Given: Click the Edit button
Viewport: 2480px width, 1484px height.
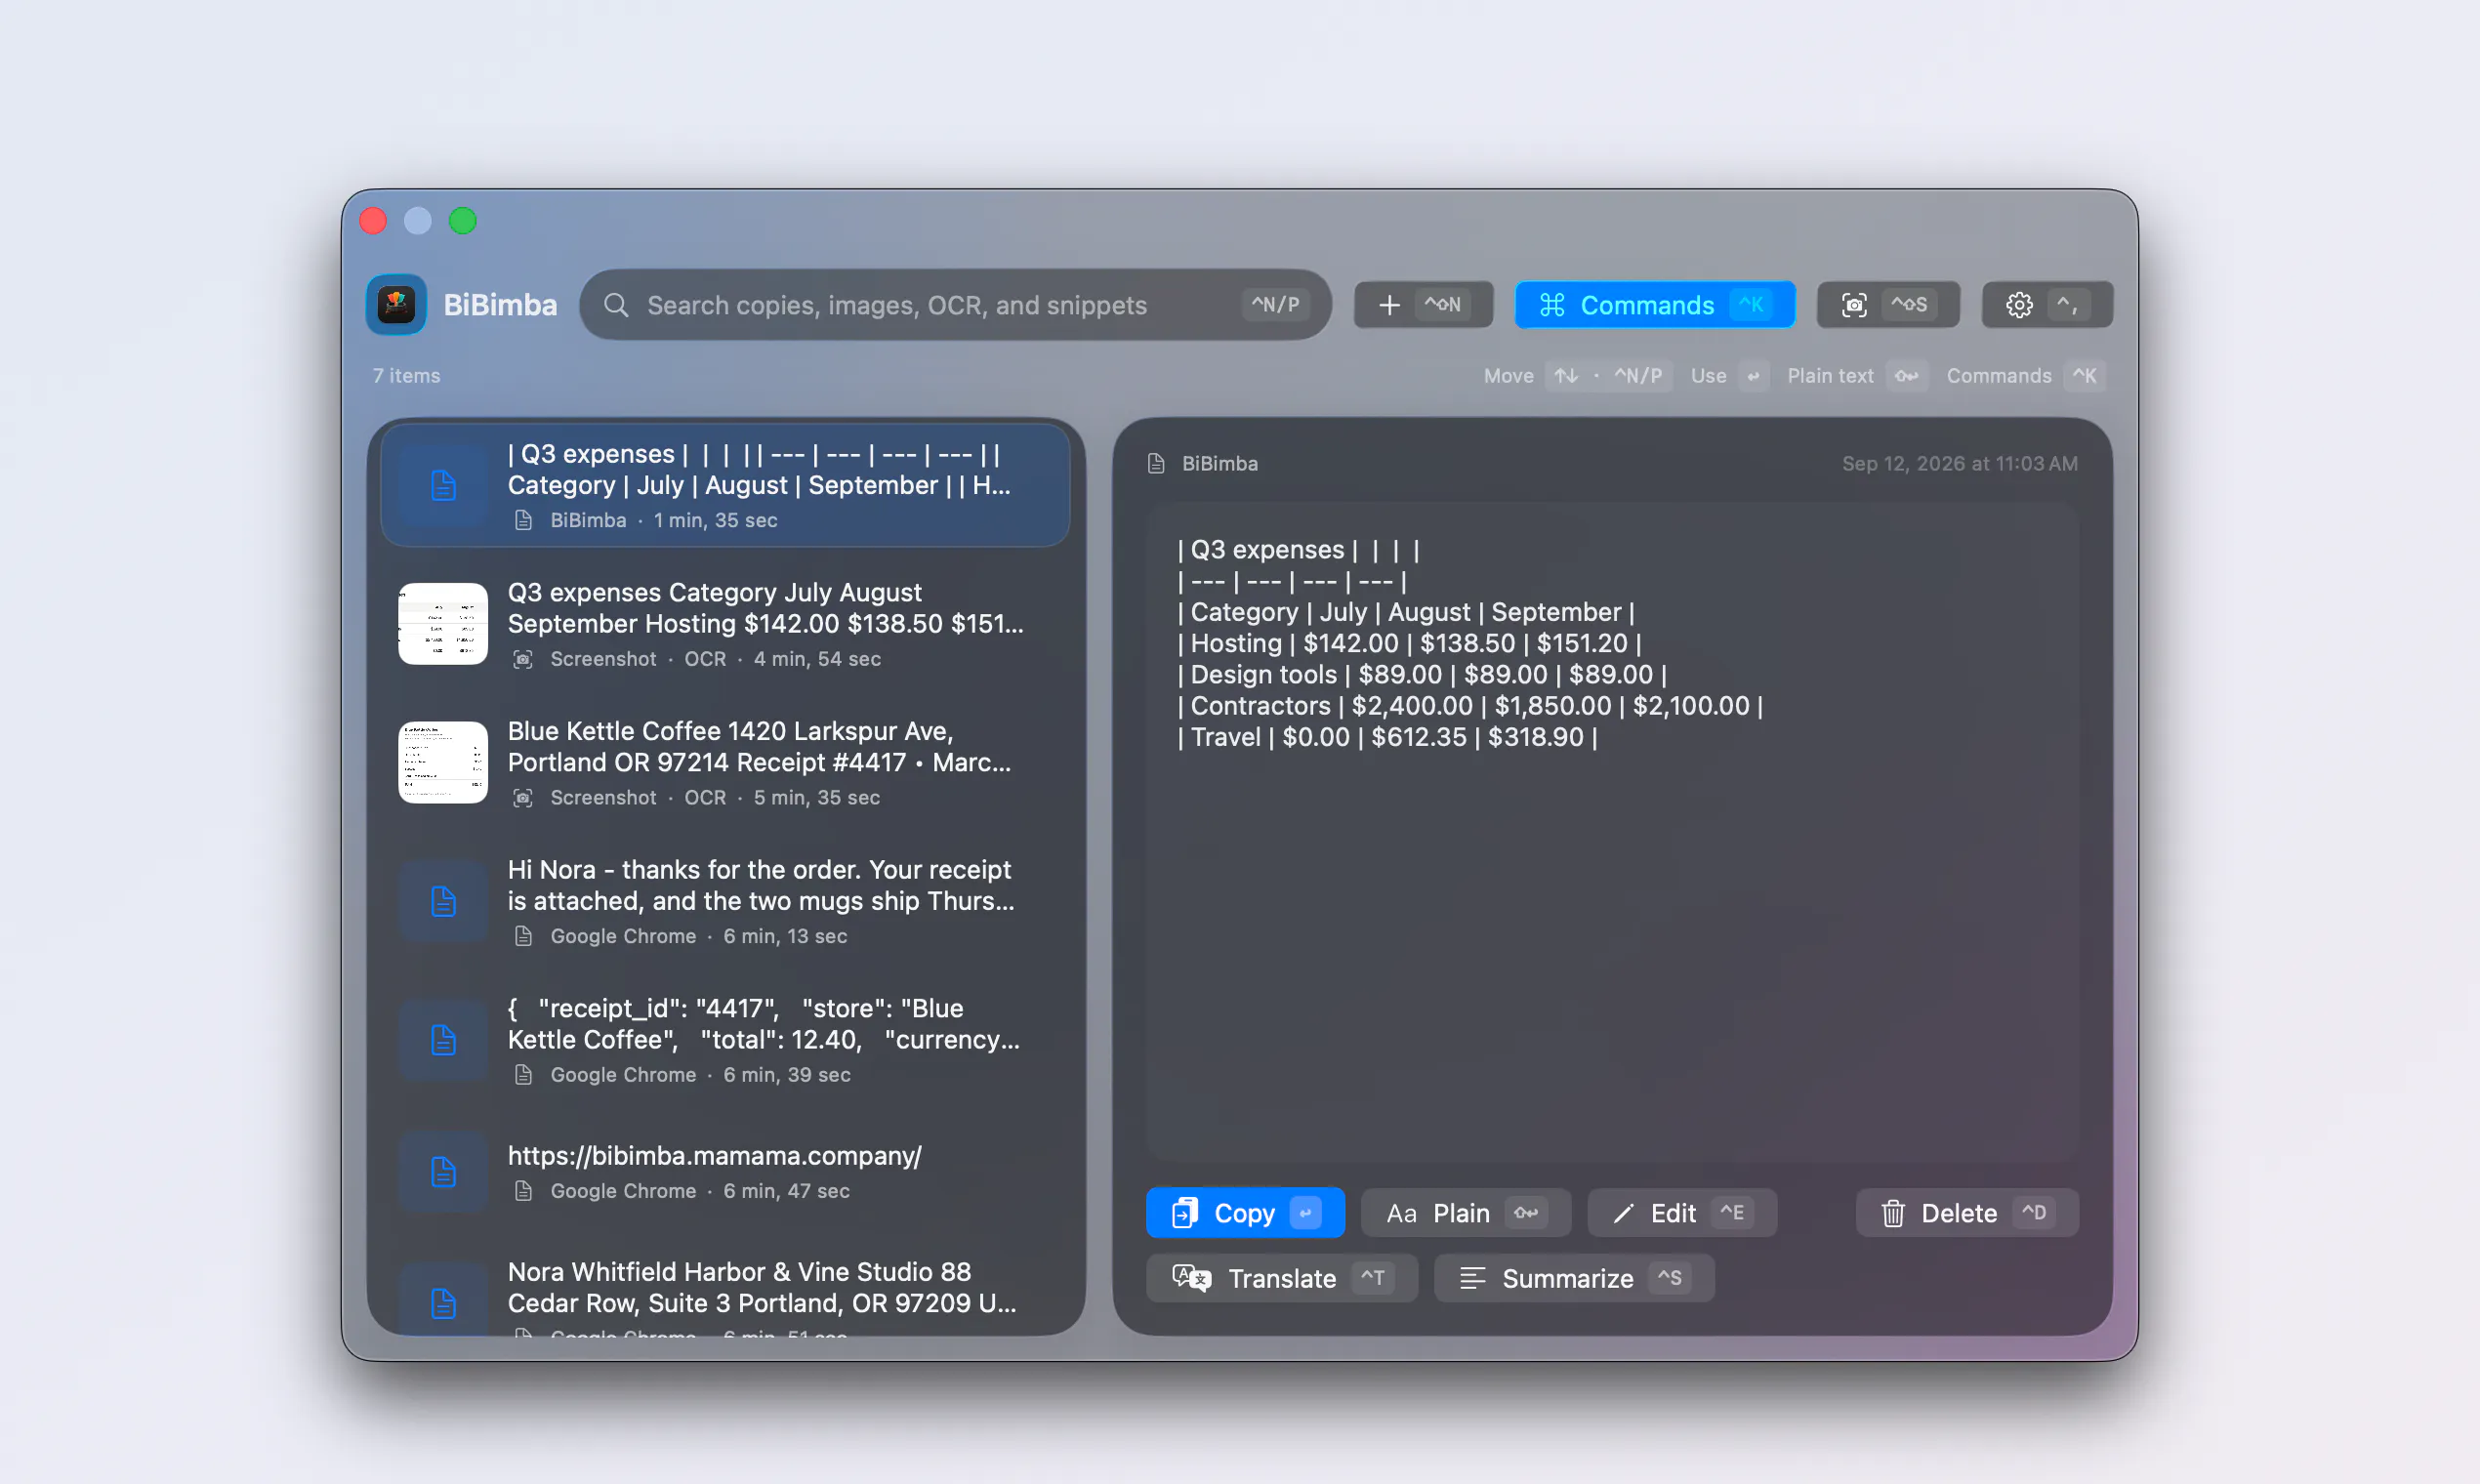Looking at the screenshot, I should tap(1682, 1213).
